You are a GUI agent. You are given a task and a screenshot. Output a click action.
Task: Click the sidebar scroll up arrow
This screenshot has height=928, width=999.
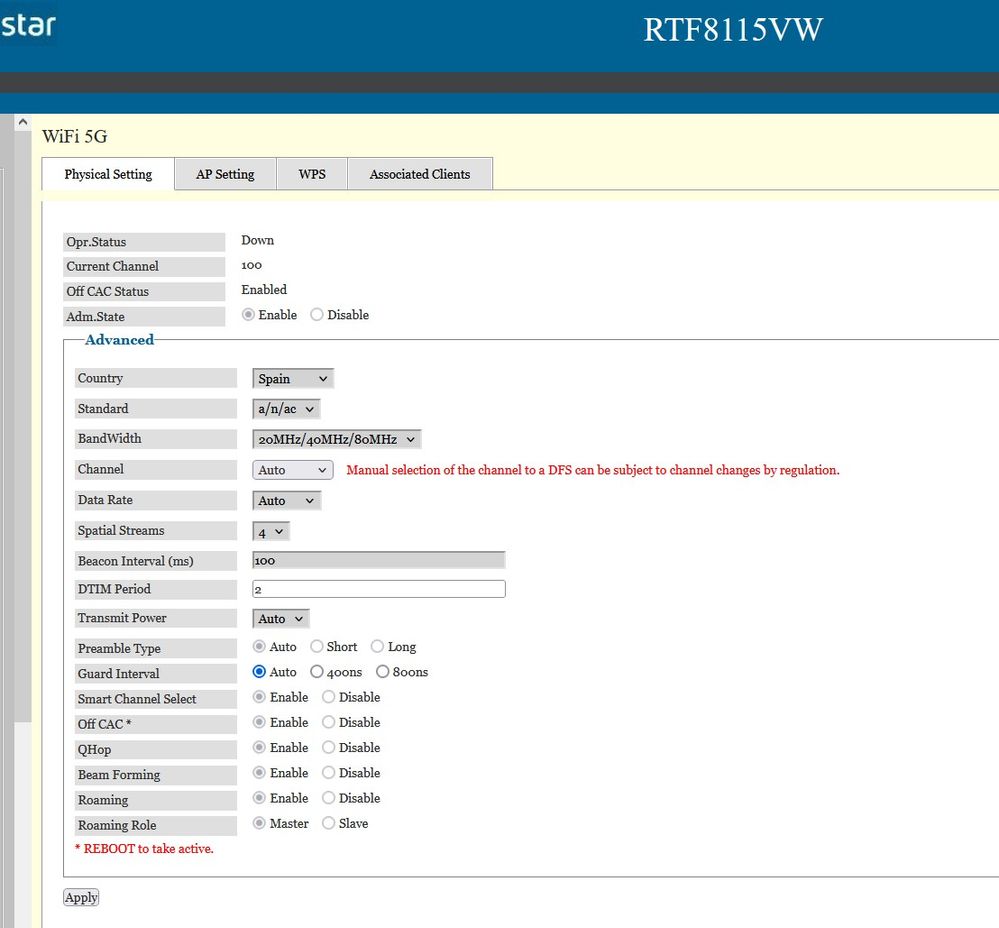click(x=23, y=122)
